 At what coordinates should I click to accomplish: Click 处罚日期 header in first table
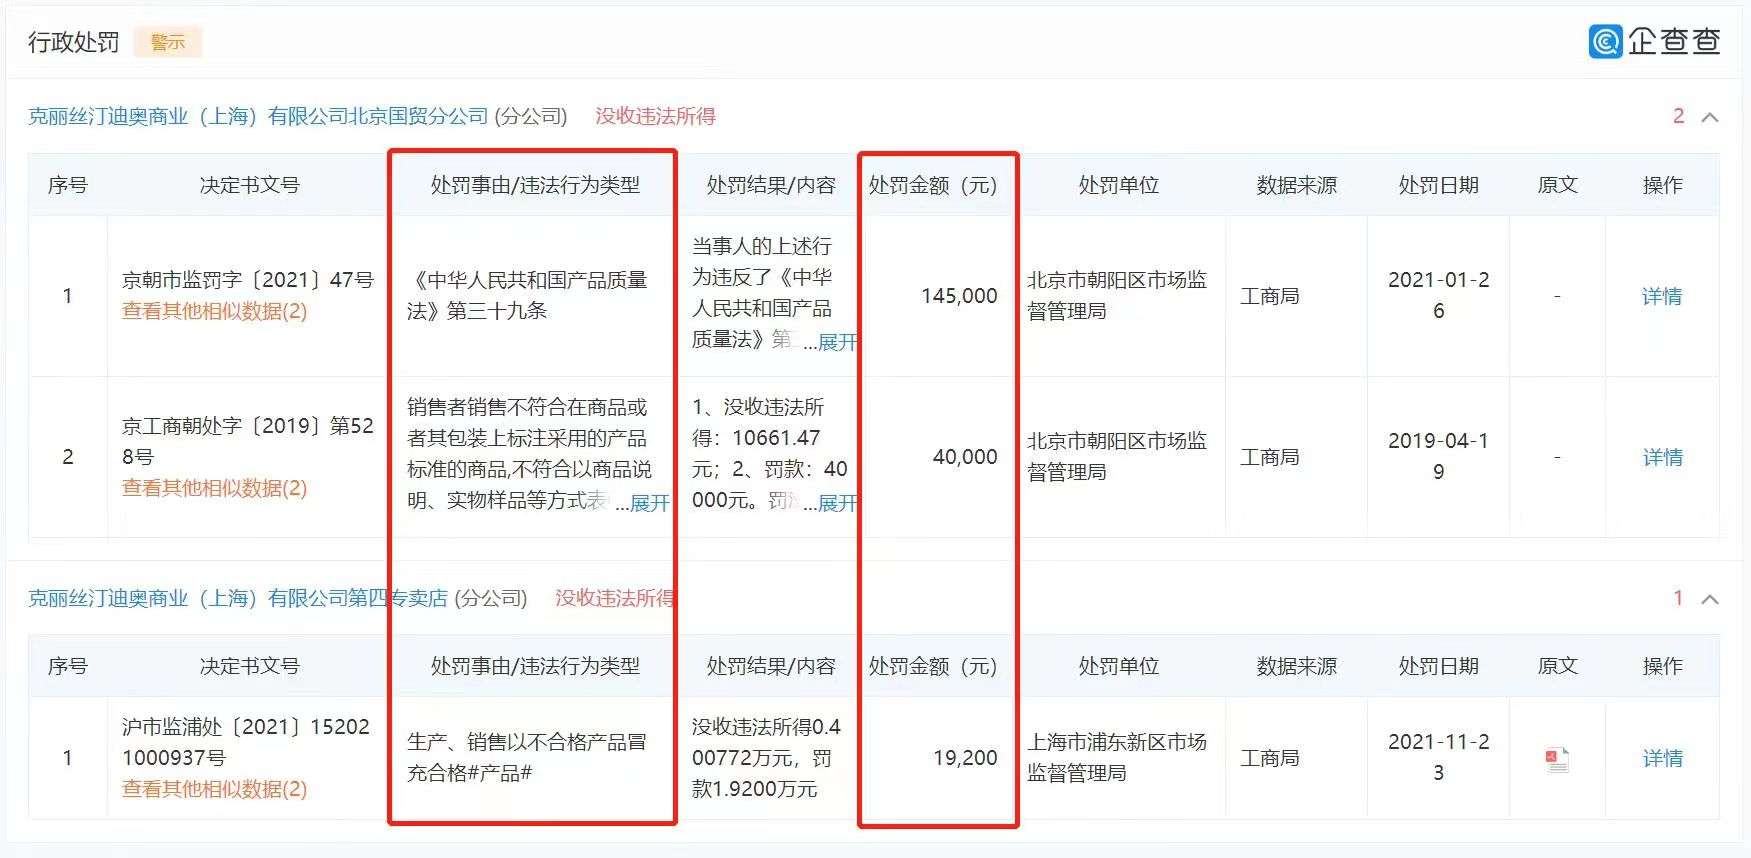[x=1438, y=185]
